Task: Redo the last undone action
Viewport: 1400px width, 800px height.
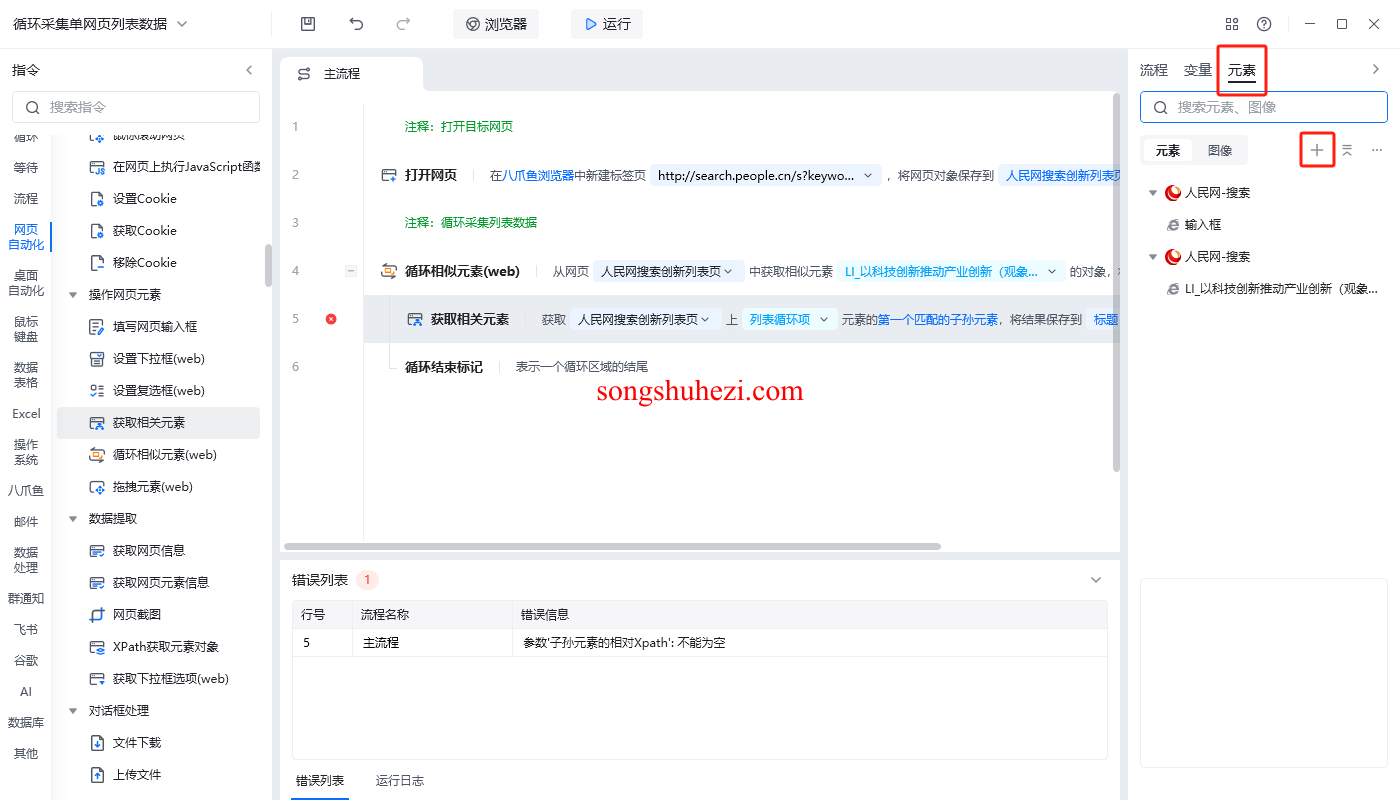Action: coord(403,24)
